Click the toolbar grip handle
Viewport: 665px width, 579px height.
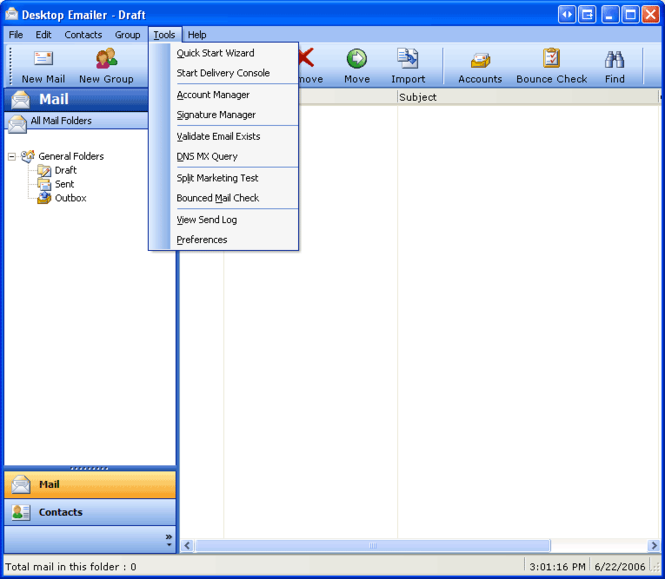[x=10, y=66]
